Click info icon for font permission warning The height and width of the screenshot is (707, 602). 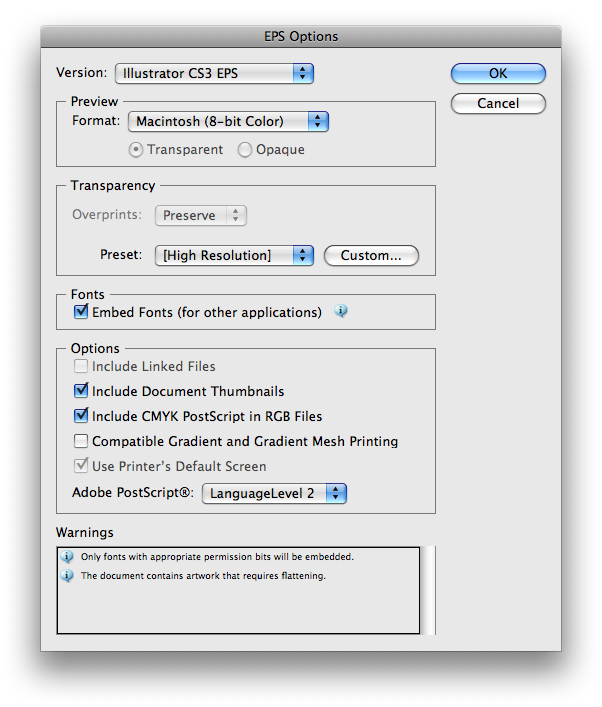point(67,556)
